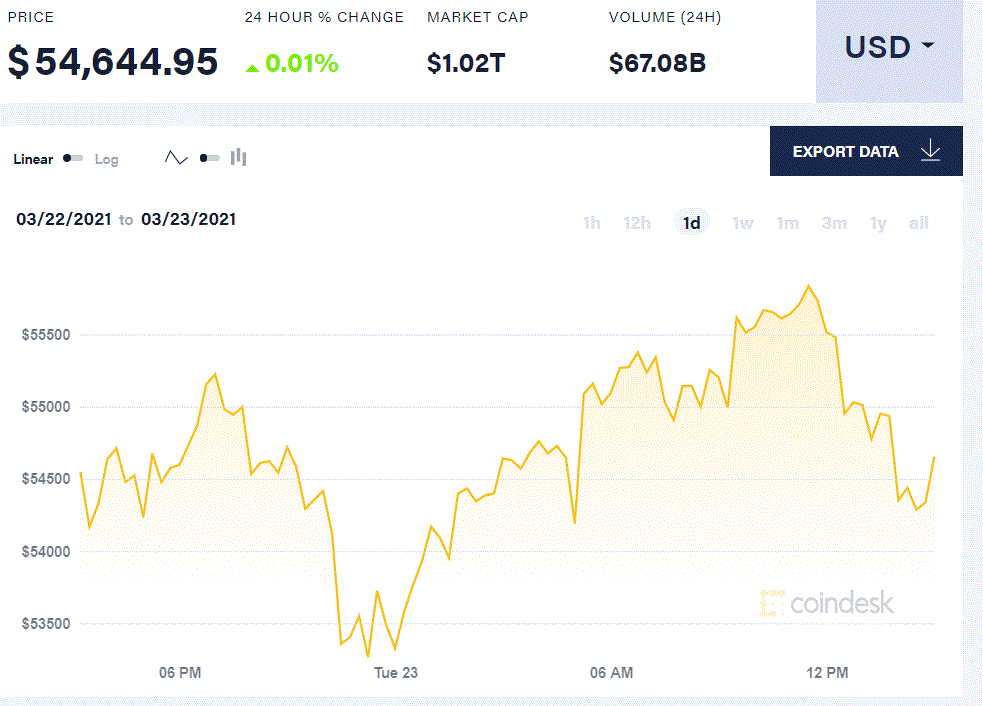This screenshot has width=983, height=706.
Task: Click the candlestick chart icon
Action: tap(238, 157)
